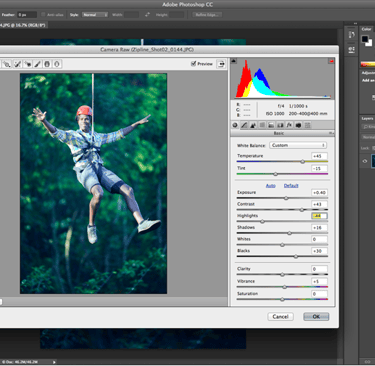Screen dimensions: 375x366
Task: Open the collapsed History panel icon
Action: click(x=351, y=35)
